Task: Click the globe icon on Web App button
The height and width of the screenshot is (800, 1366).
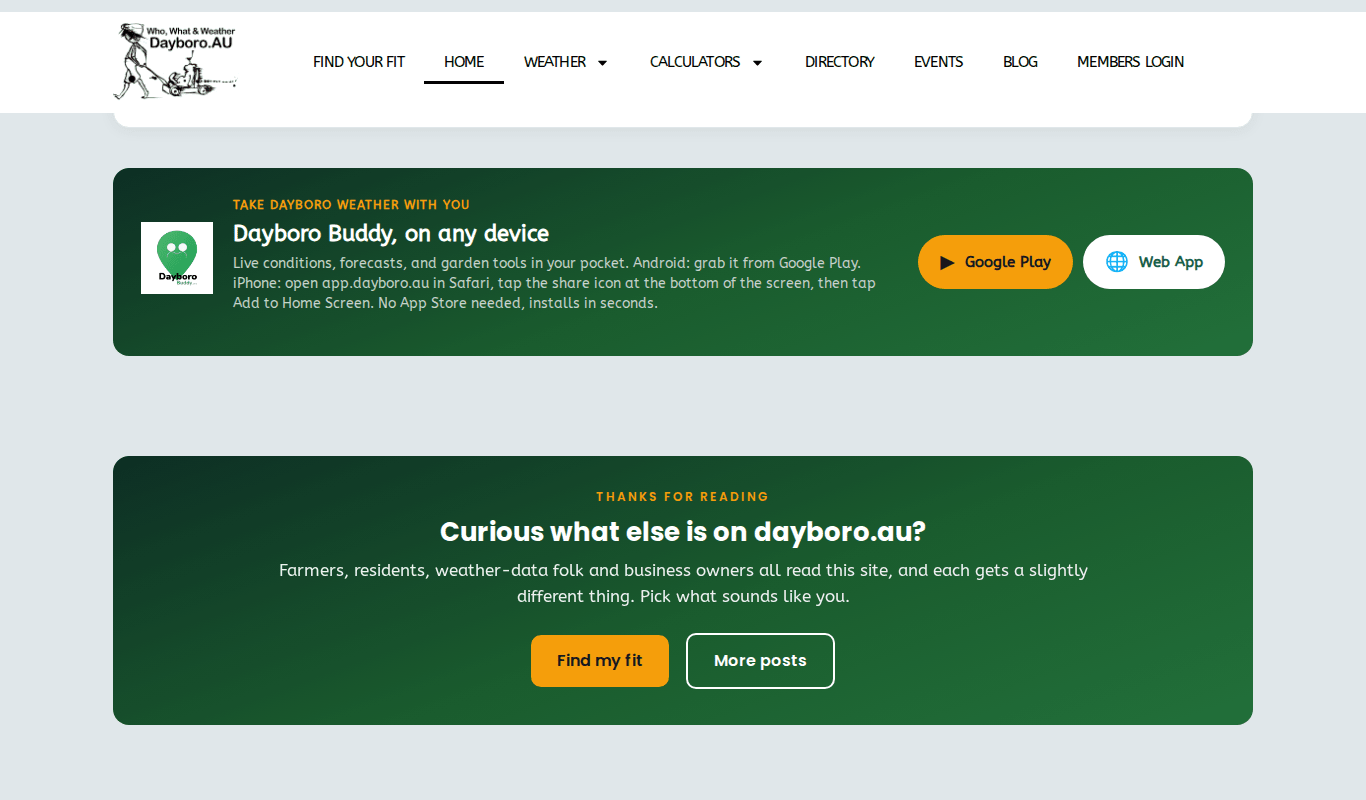Action: point(1116,262)
